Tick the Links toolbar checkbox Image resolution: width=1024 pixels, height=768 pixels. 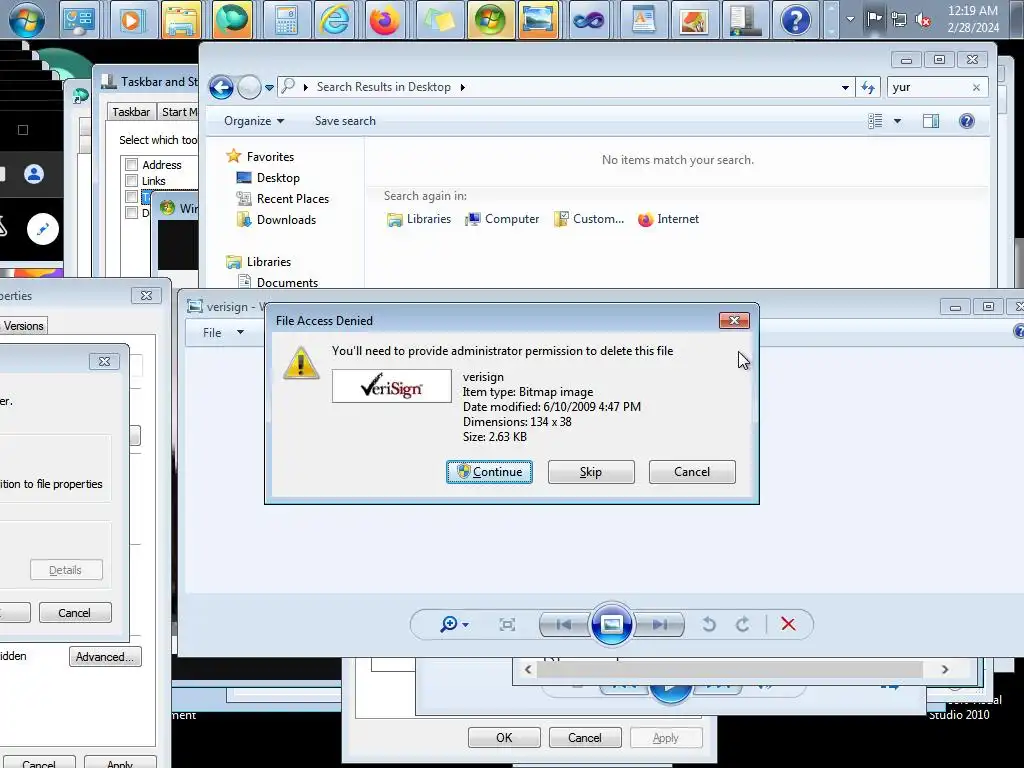pos(131,181)
